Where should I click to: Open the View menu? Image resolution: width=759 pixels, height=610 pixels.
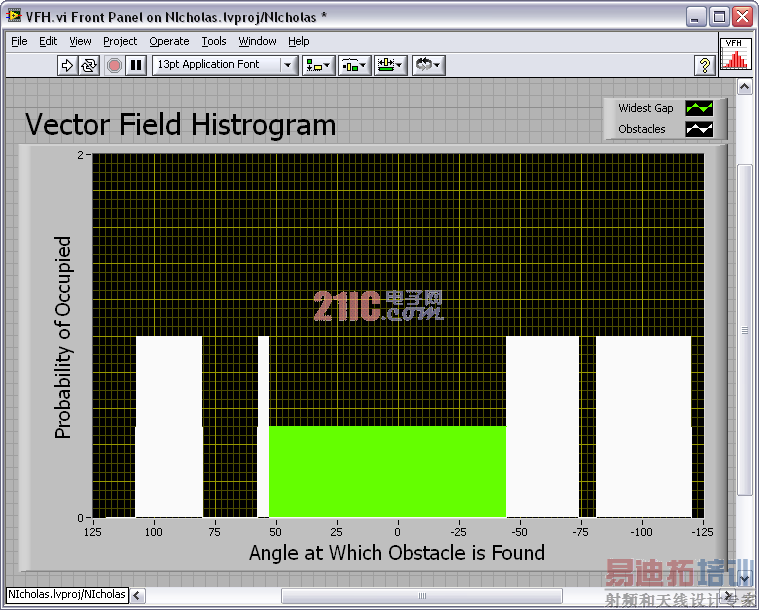coord(80,41)
